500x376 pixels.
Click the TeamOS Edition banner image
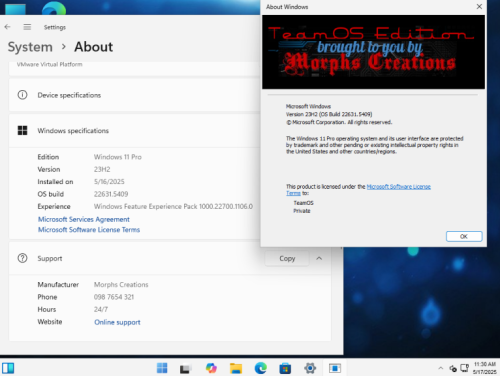pos(373,52)
